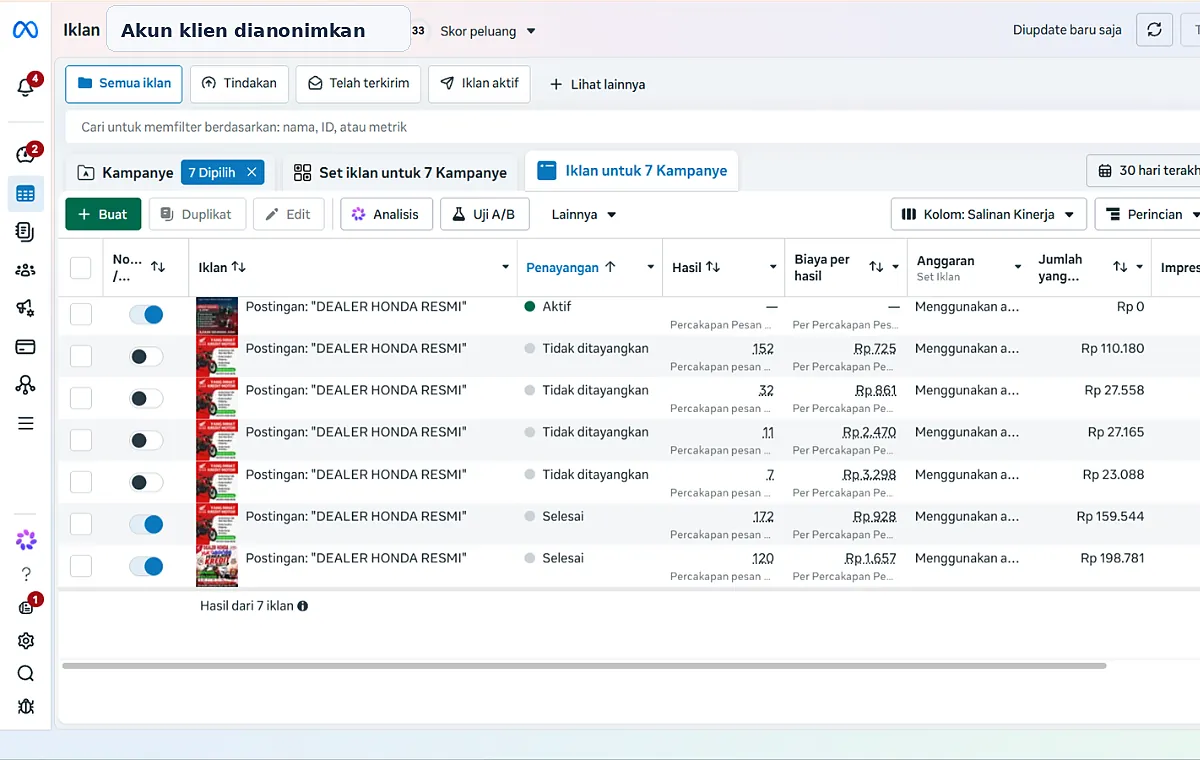This screenshot has height=760, width=1200.
Task: Open the thumbnail of the Aktif ad
Action: [217, 316]
